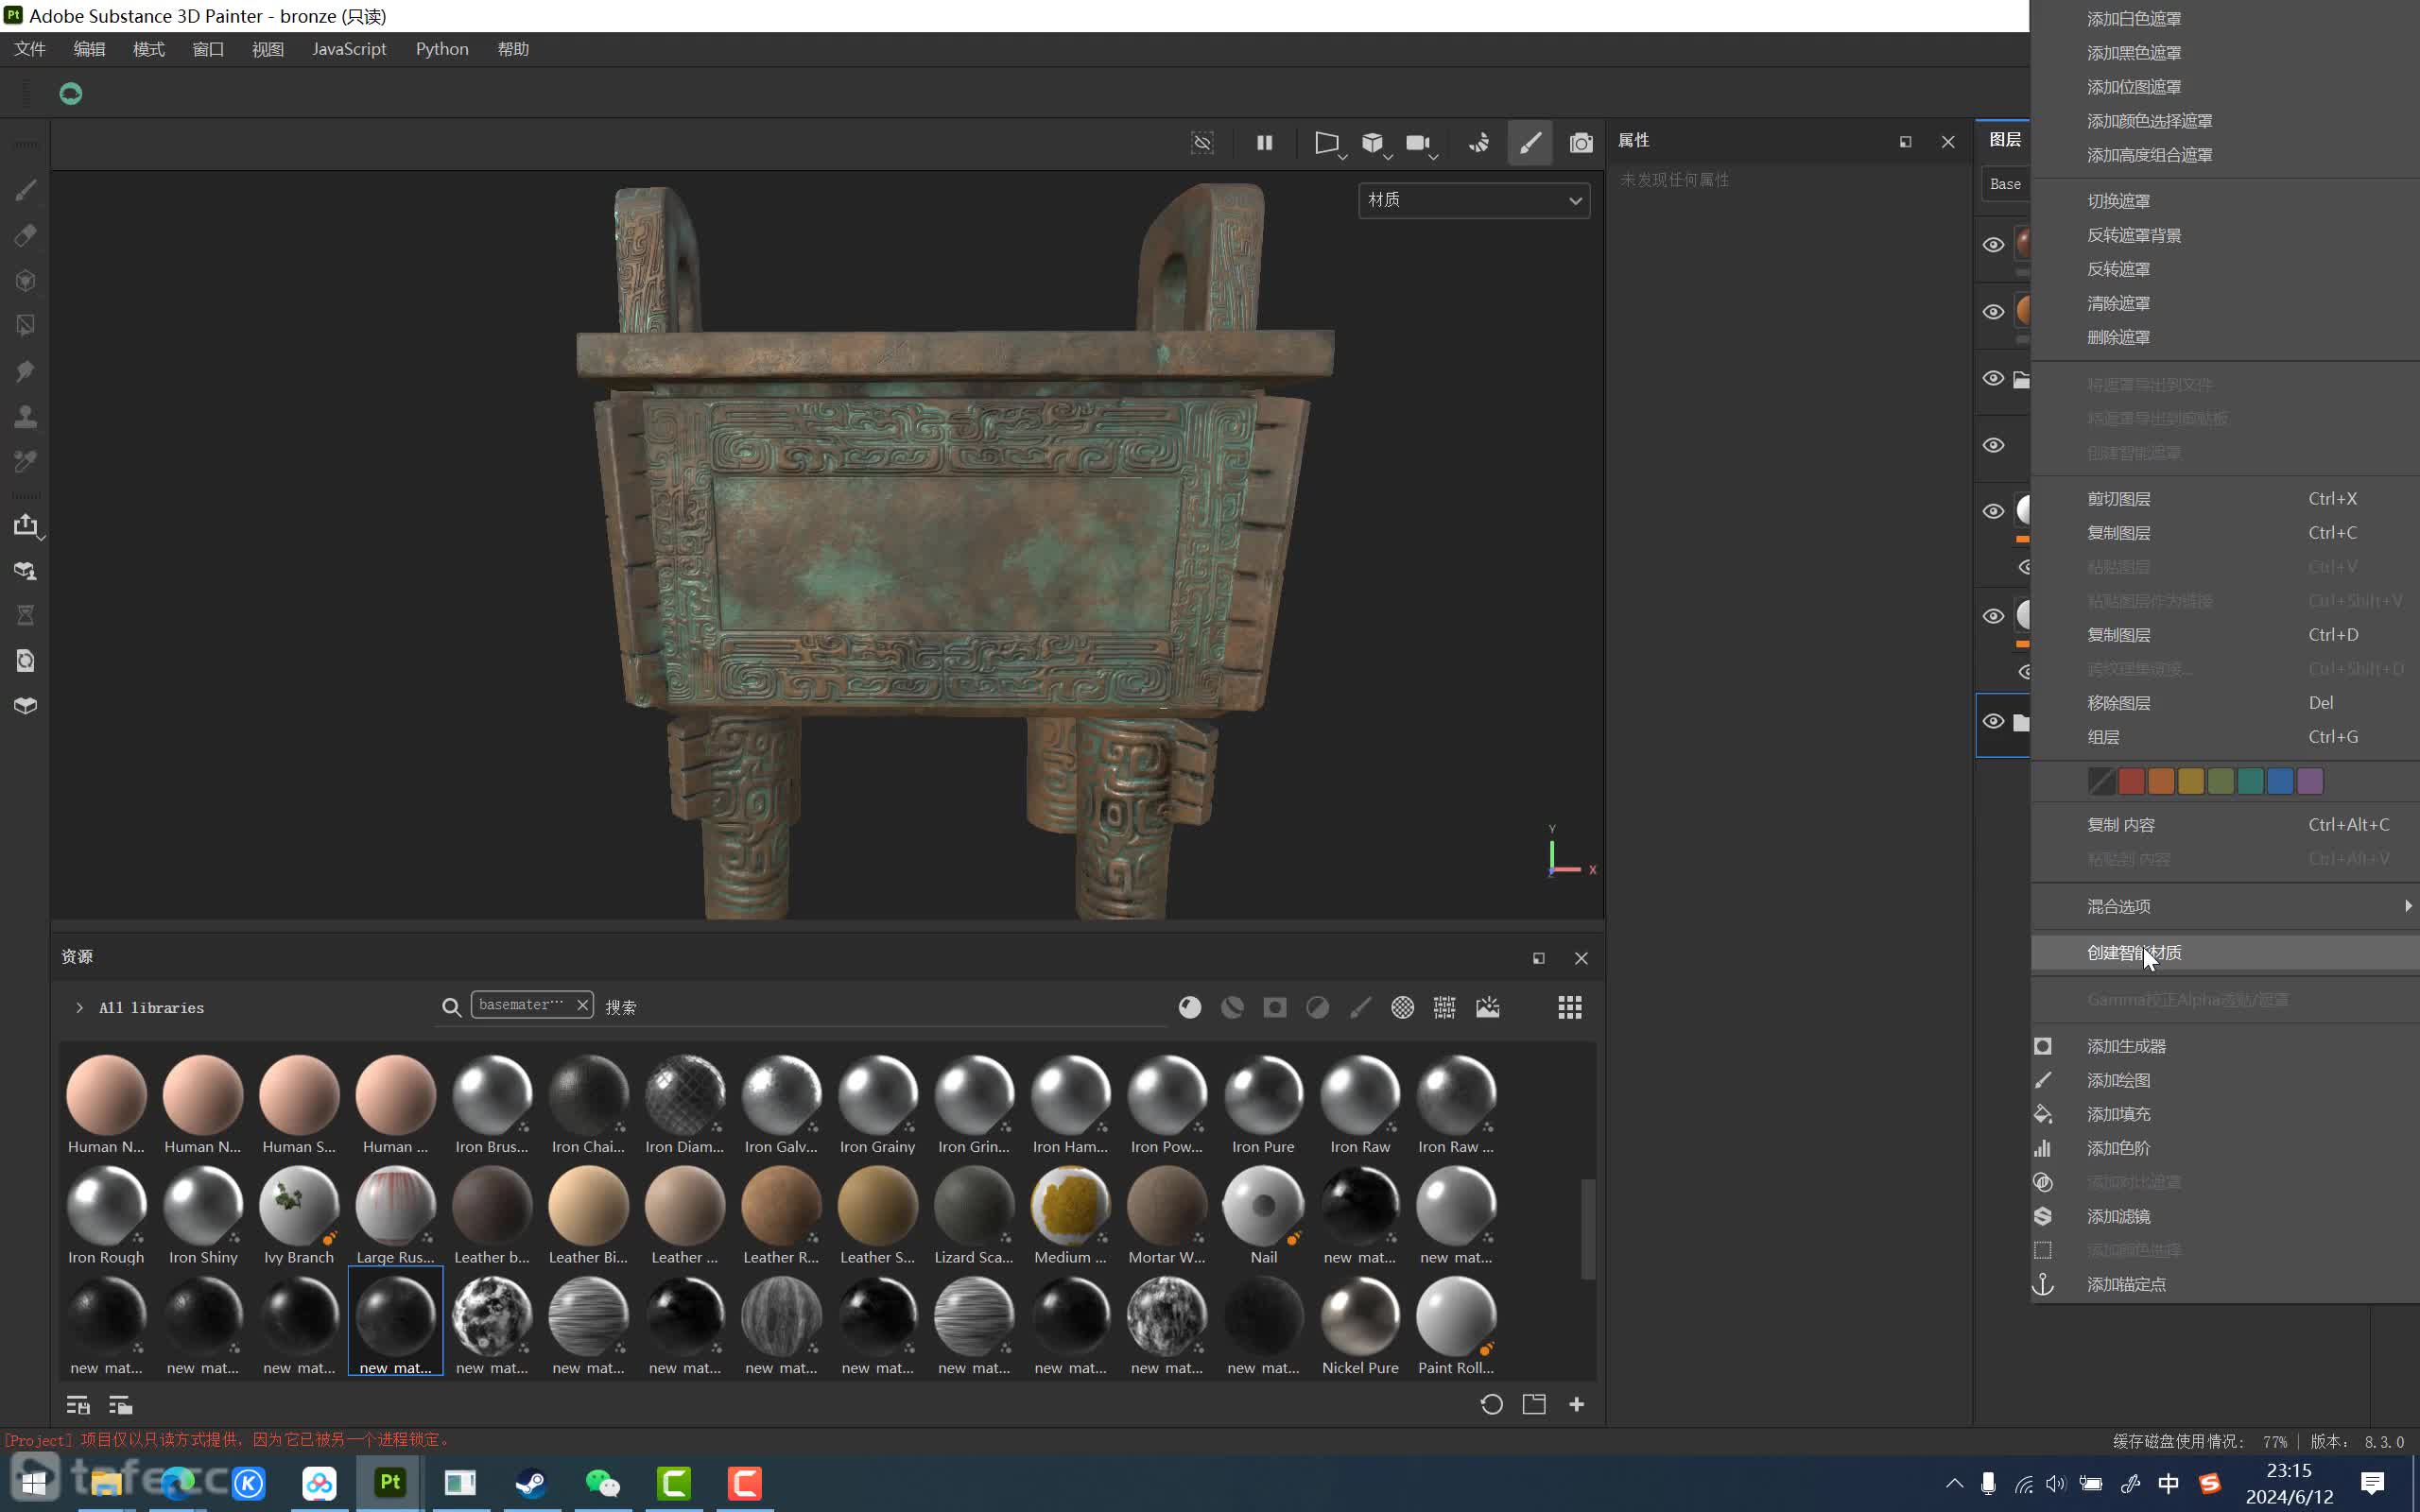Open the Base channel dropdown in layers panel
Viewport: 2420px width, 1512px height.
click(x=2005, y=184)
